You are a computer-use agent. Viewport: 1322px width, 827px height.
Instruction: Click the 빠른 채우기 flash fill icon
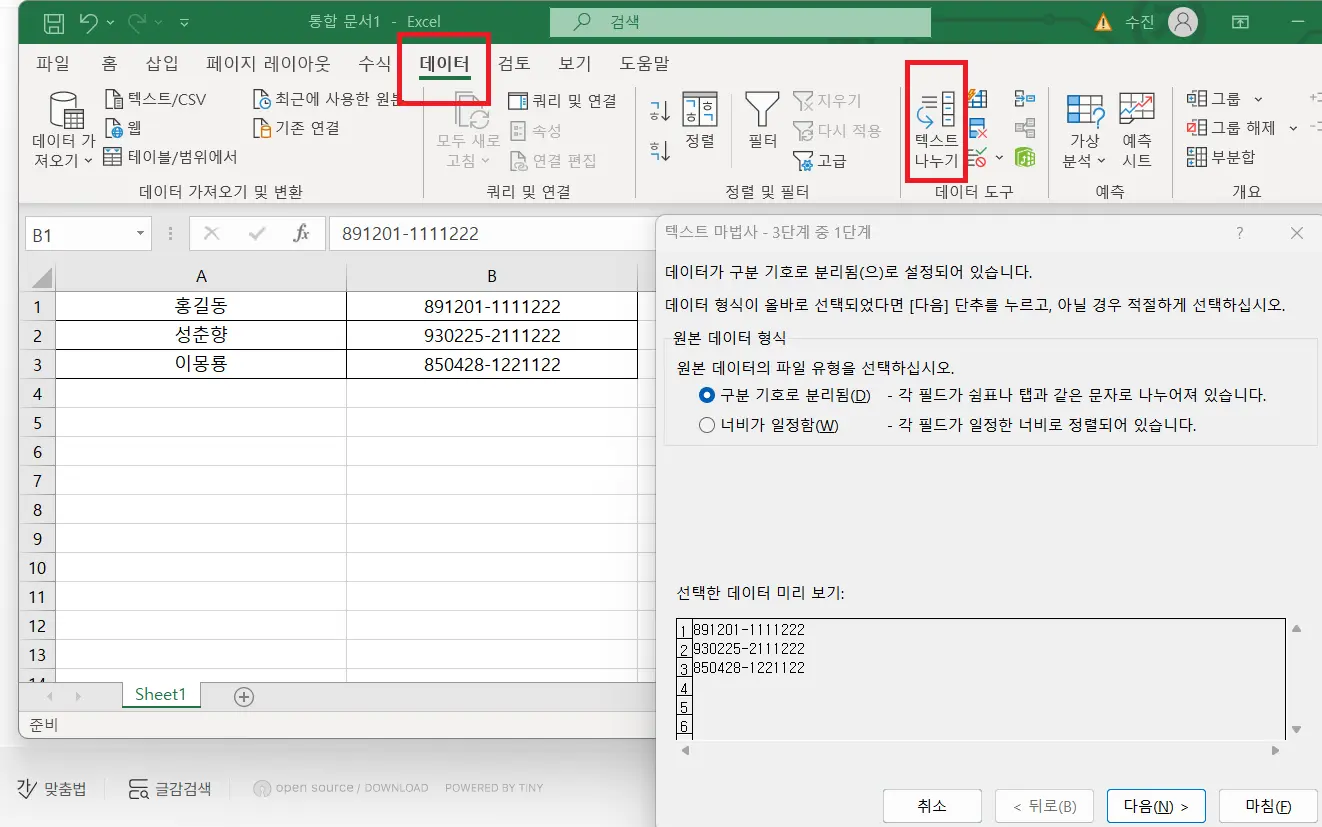977,98
